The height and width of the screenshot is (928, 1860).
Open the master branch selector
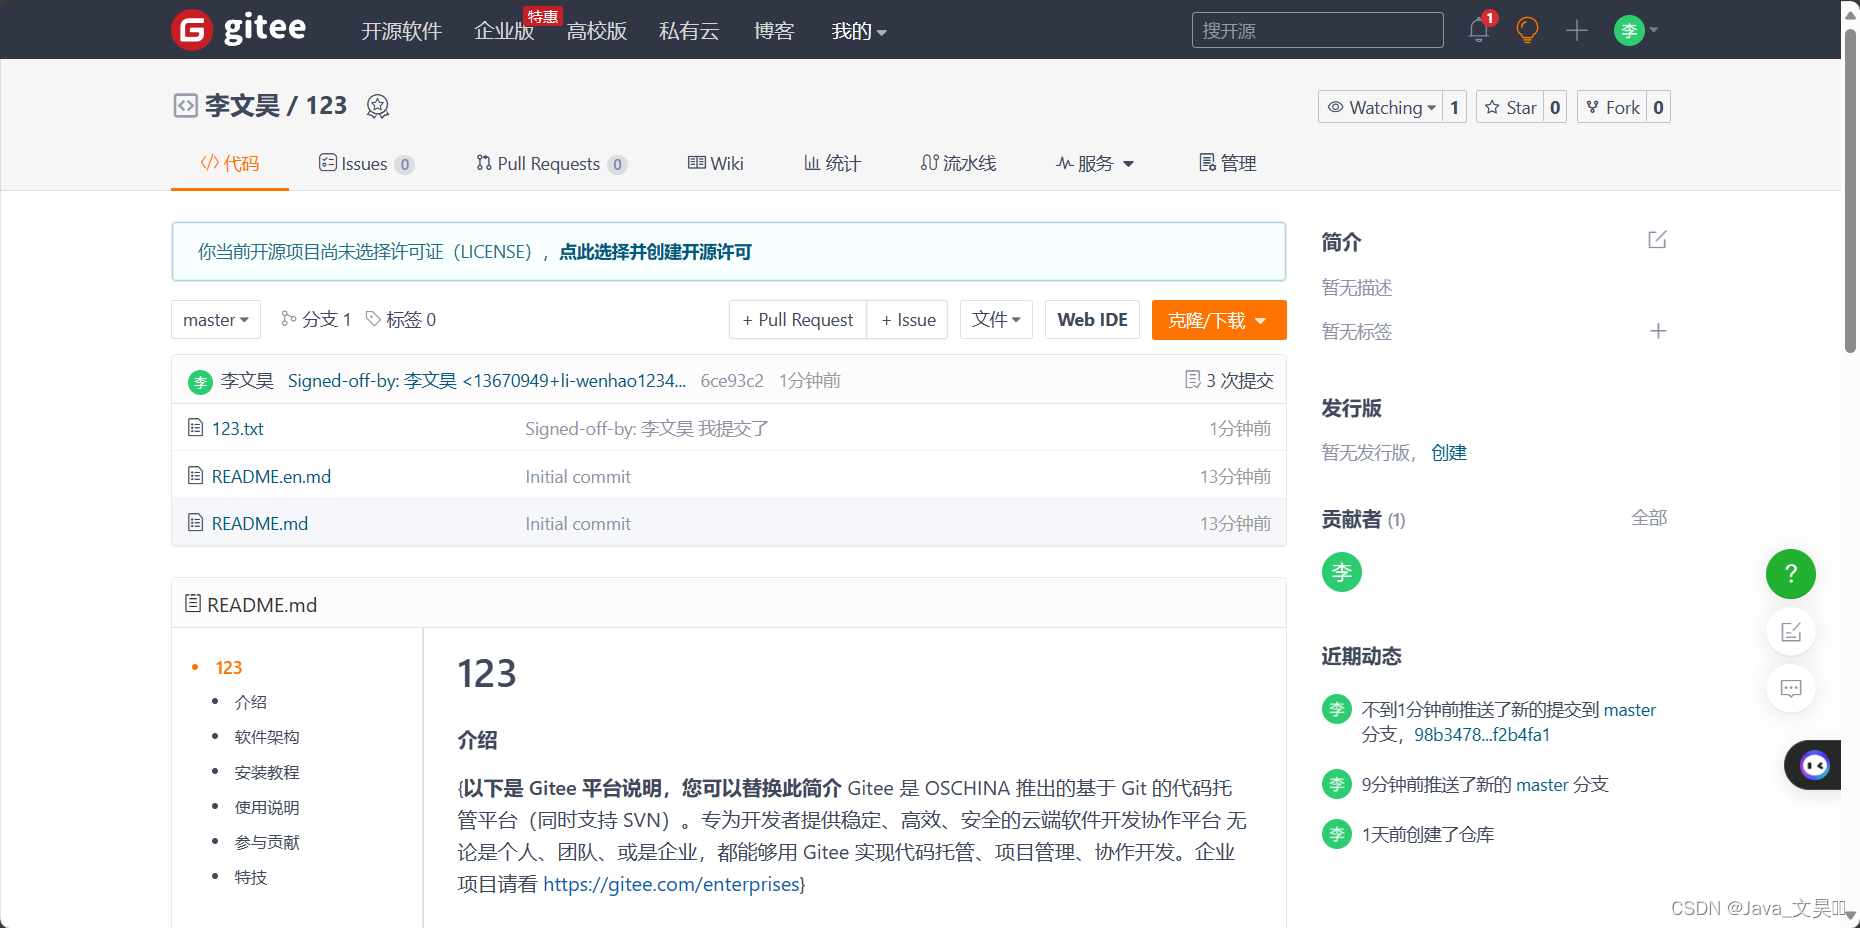click(216, 320)
